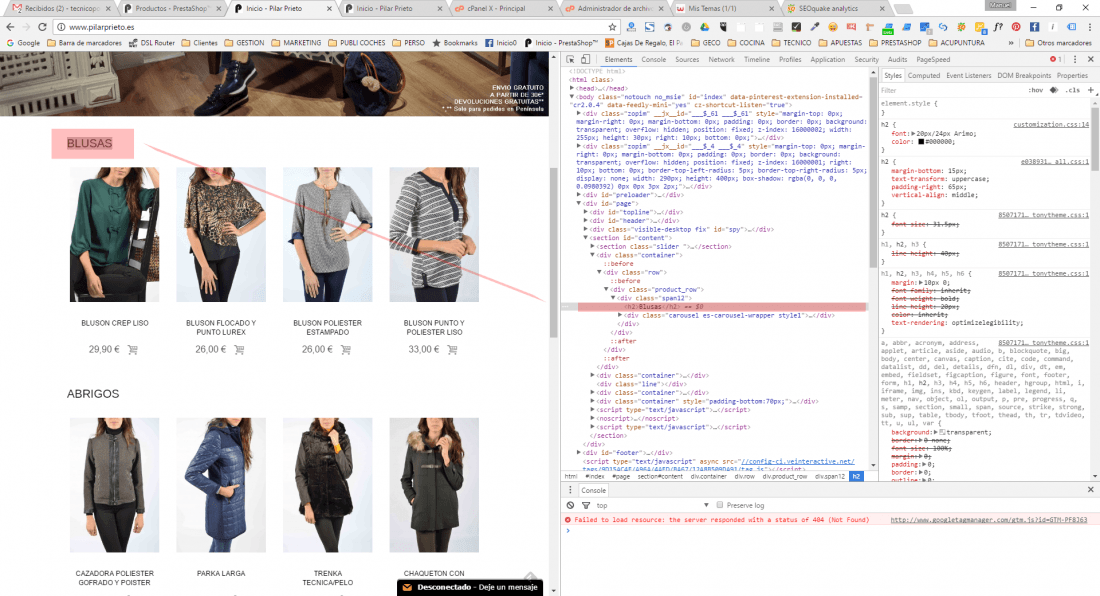Click the div.product_row breadcrumb item
The image size is (1100, 596).
pyautogui.click(x=785, y=476)
